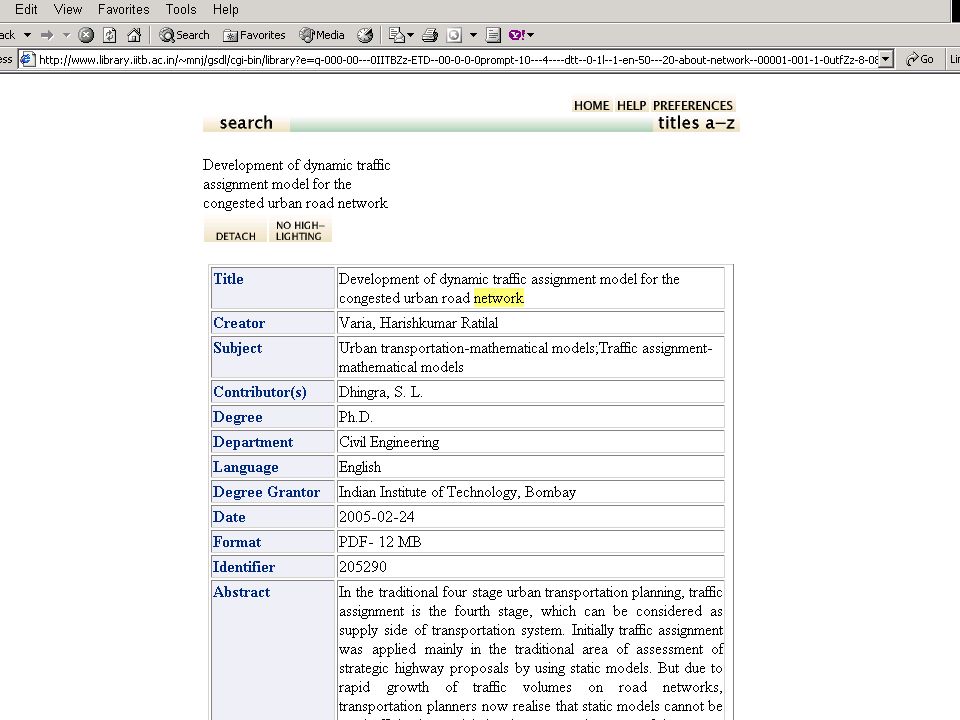Expand the Yahoo! dropdown arrow

click(530, 35)
